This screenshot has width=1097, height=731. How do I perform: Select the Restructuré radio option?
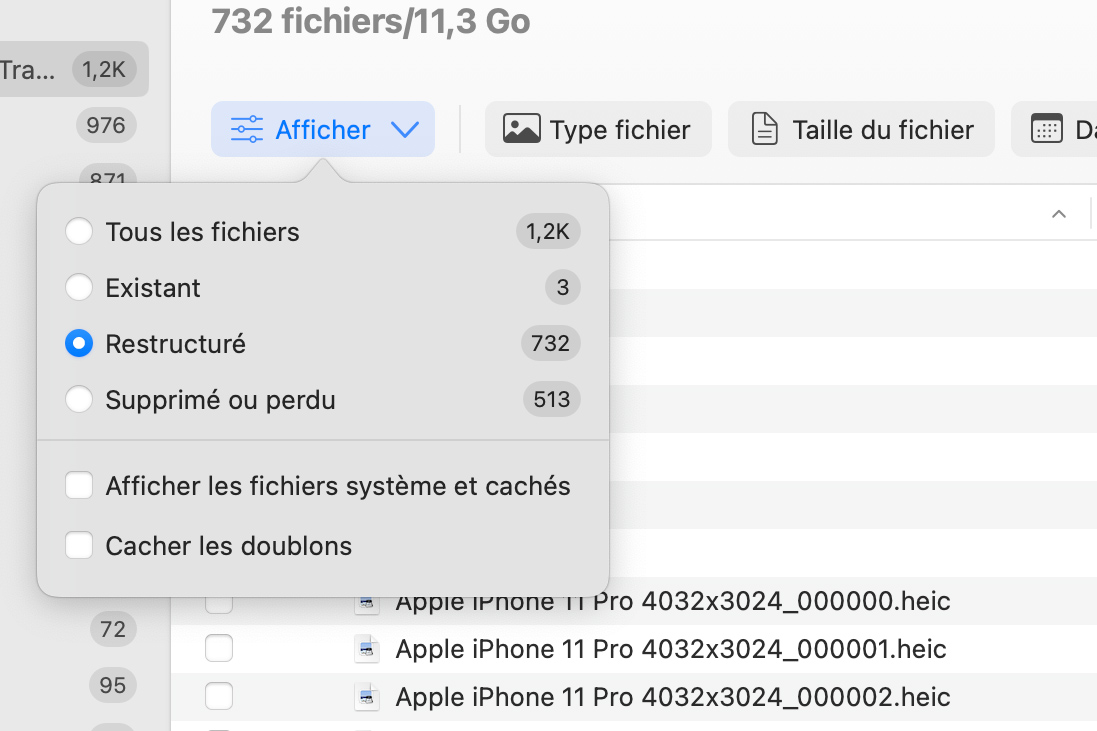(x=79, y=344)
